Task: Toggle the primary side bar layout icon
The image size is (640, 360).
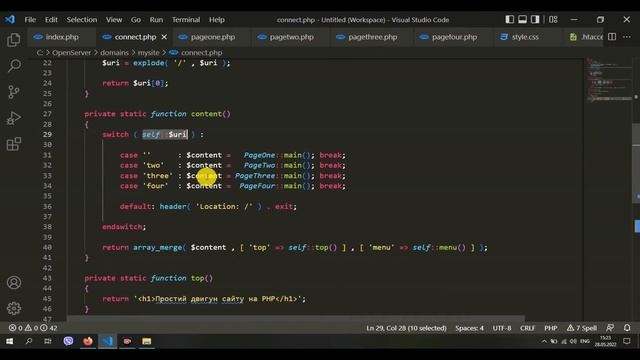Action: pos(509,19)
